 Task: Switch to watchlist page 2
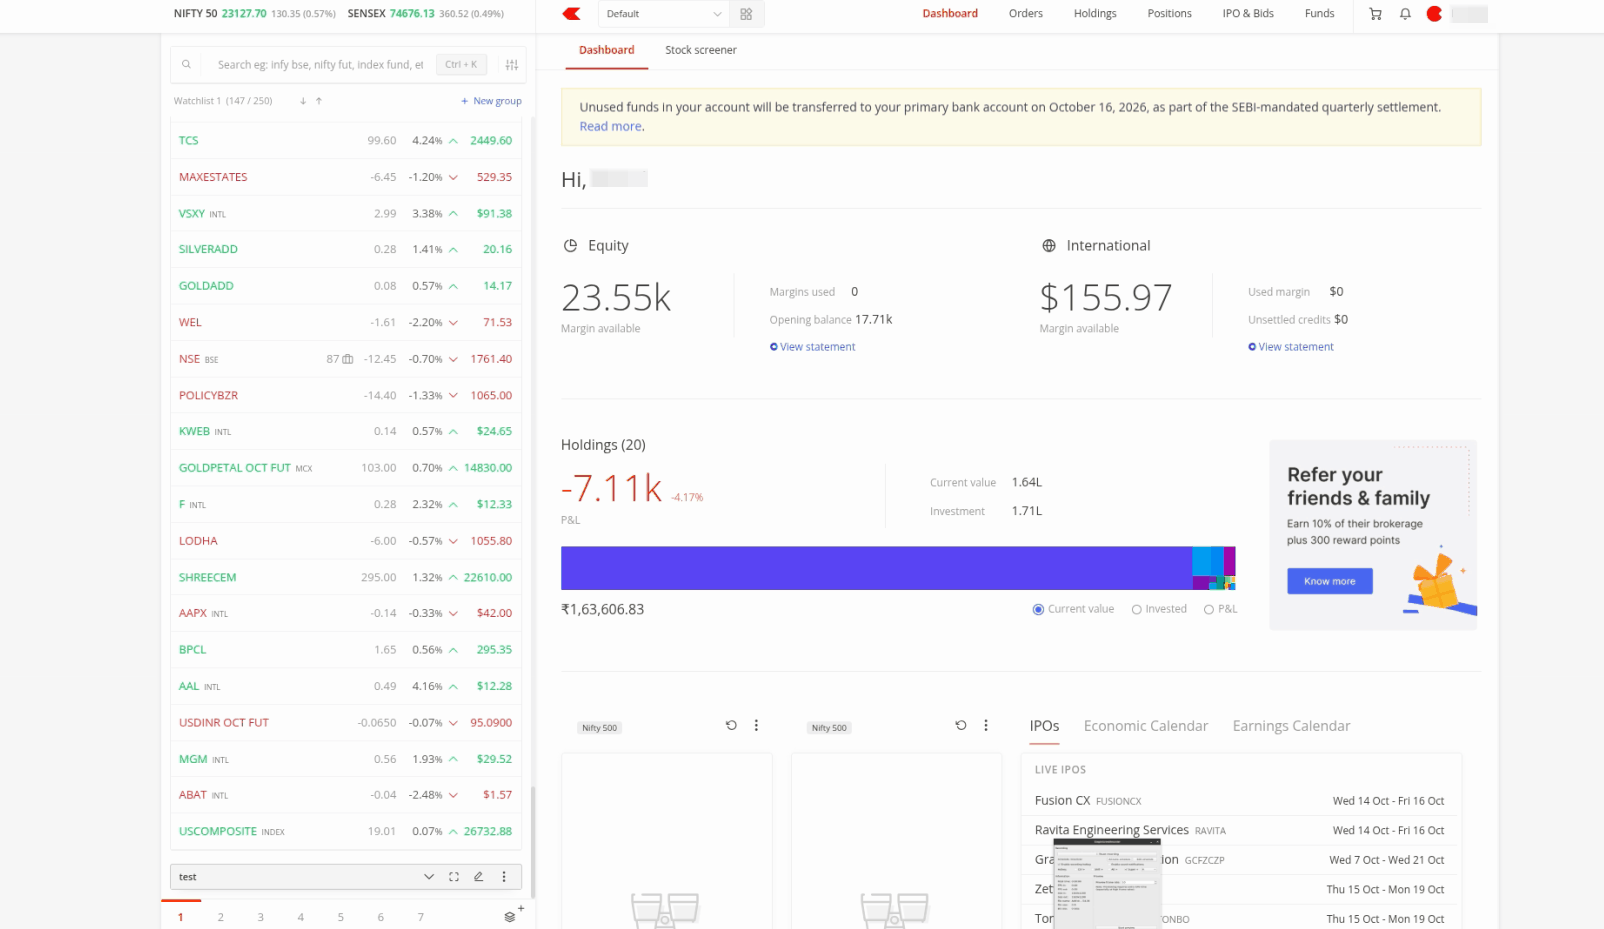point(221,917)
